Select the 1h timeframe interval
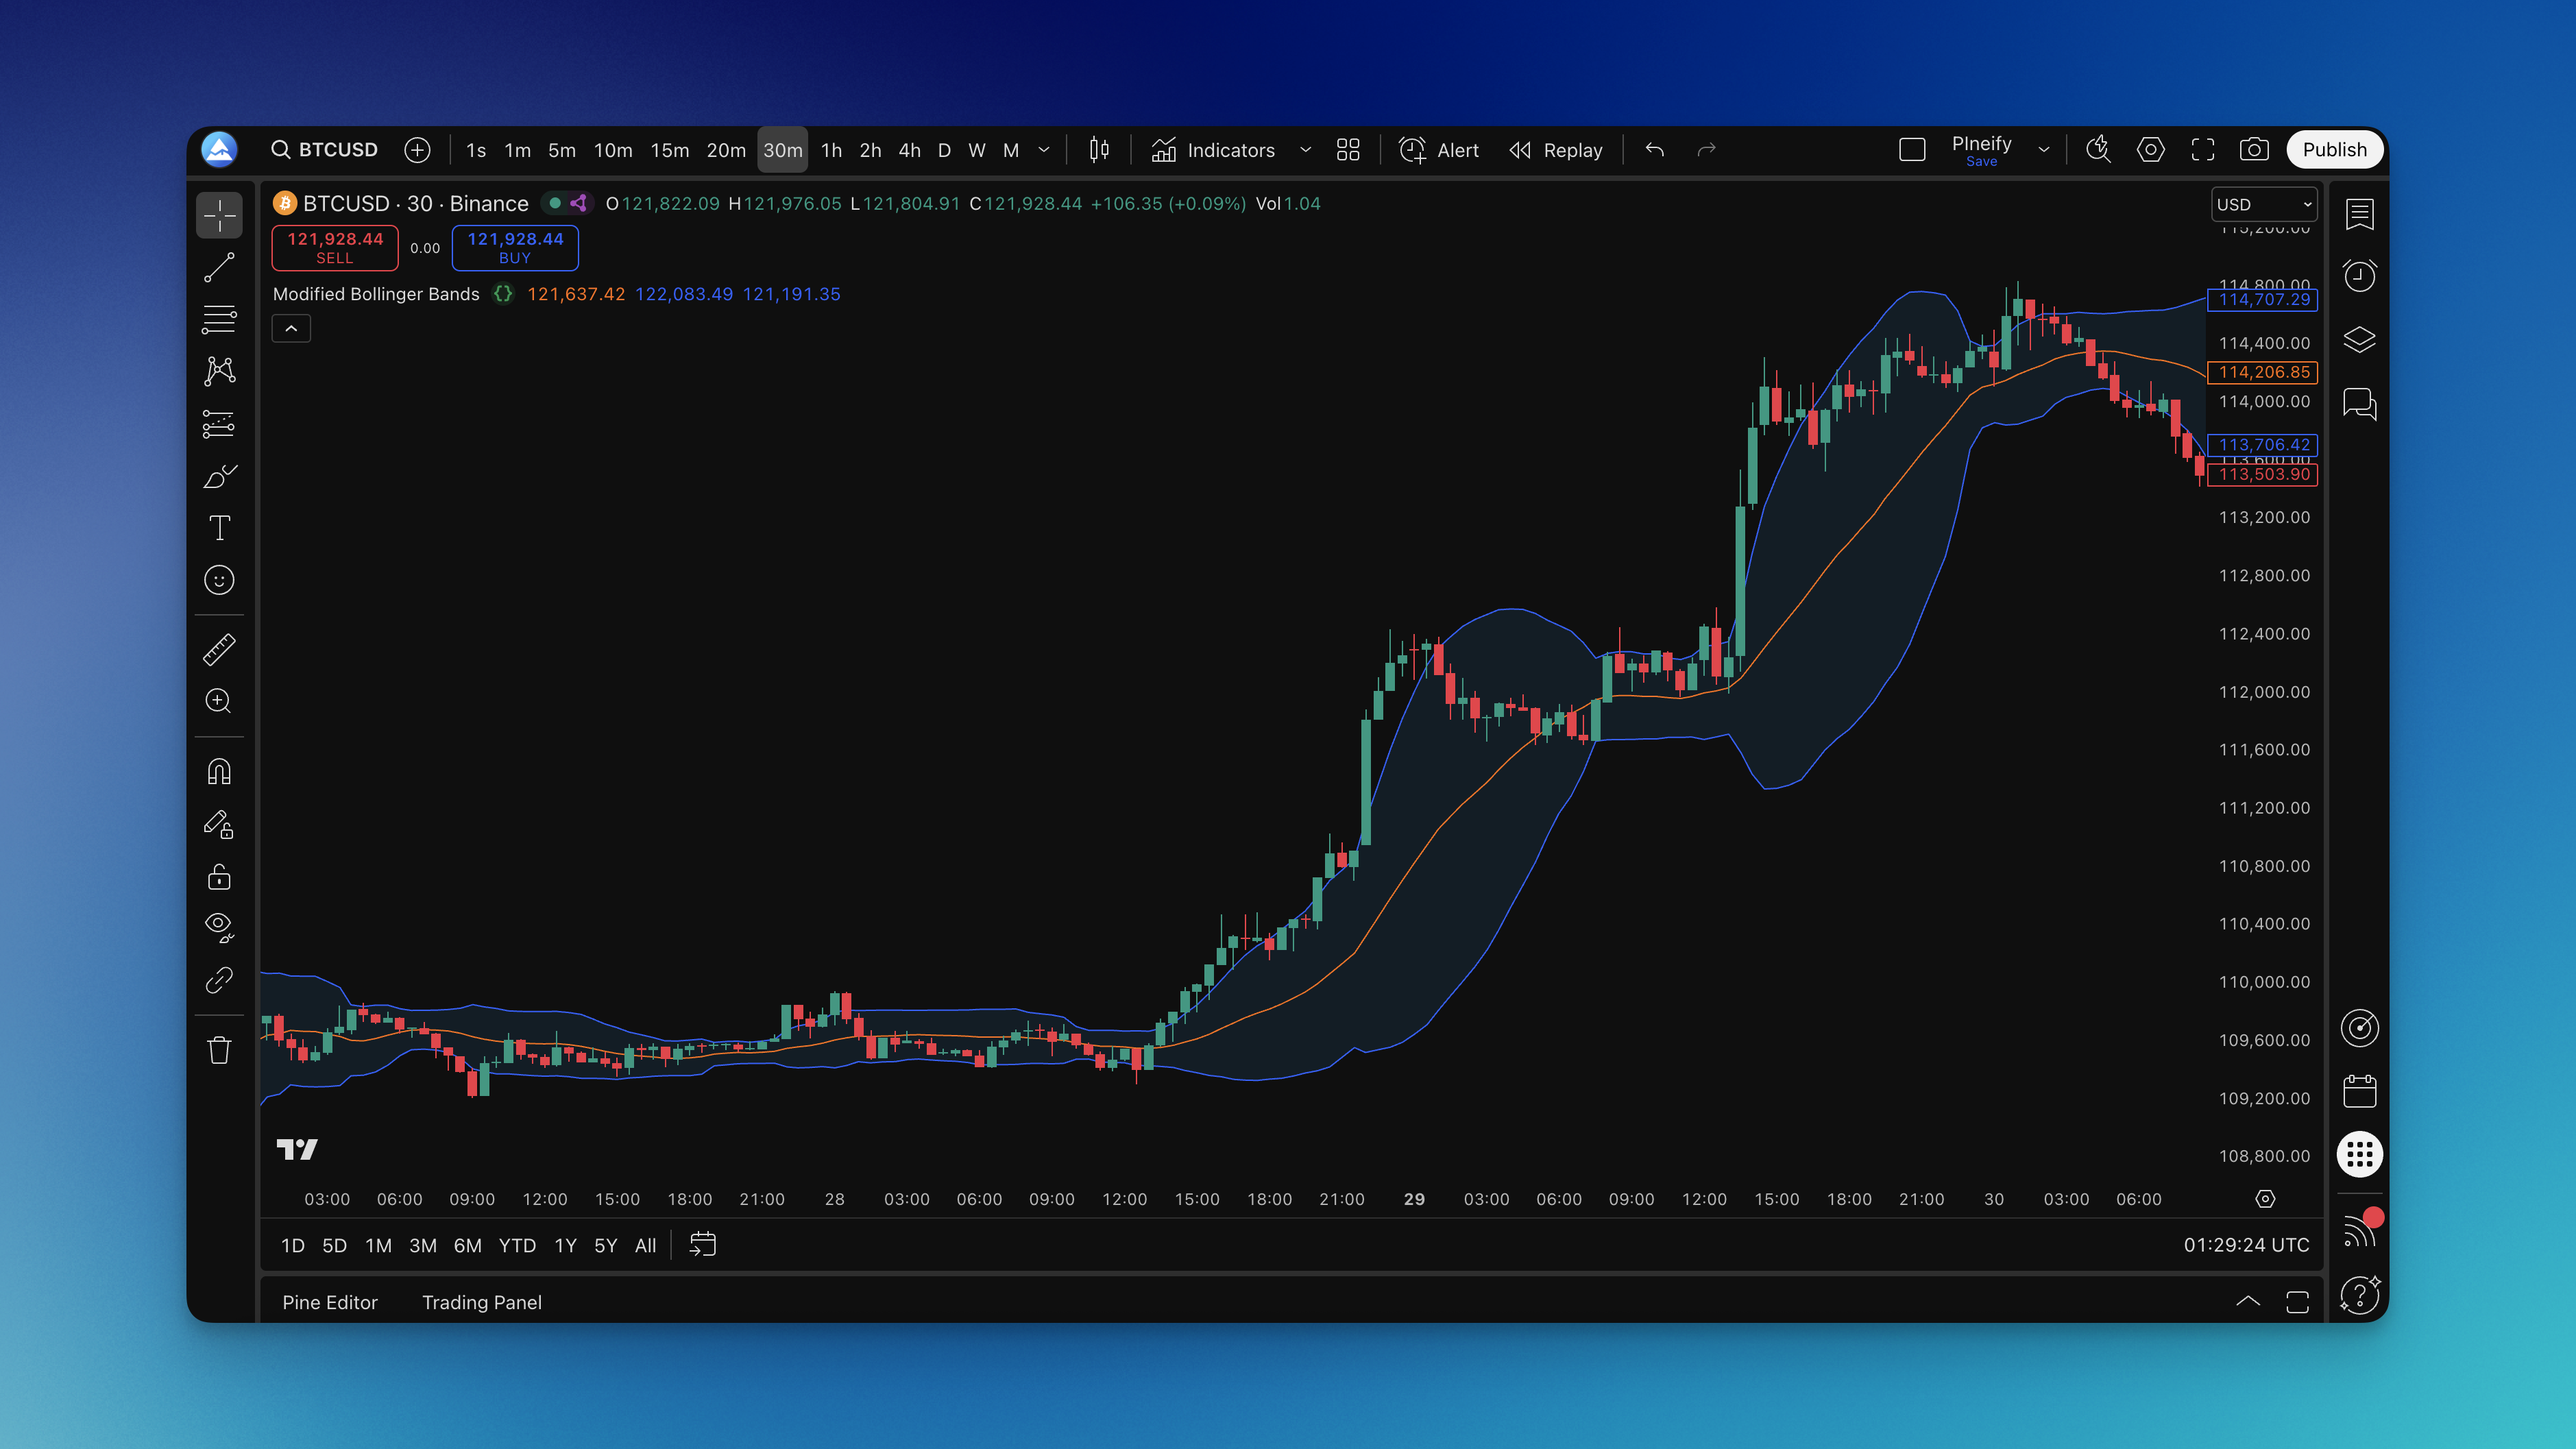 [x=831, y=150]
